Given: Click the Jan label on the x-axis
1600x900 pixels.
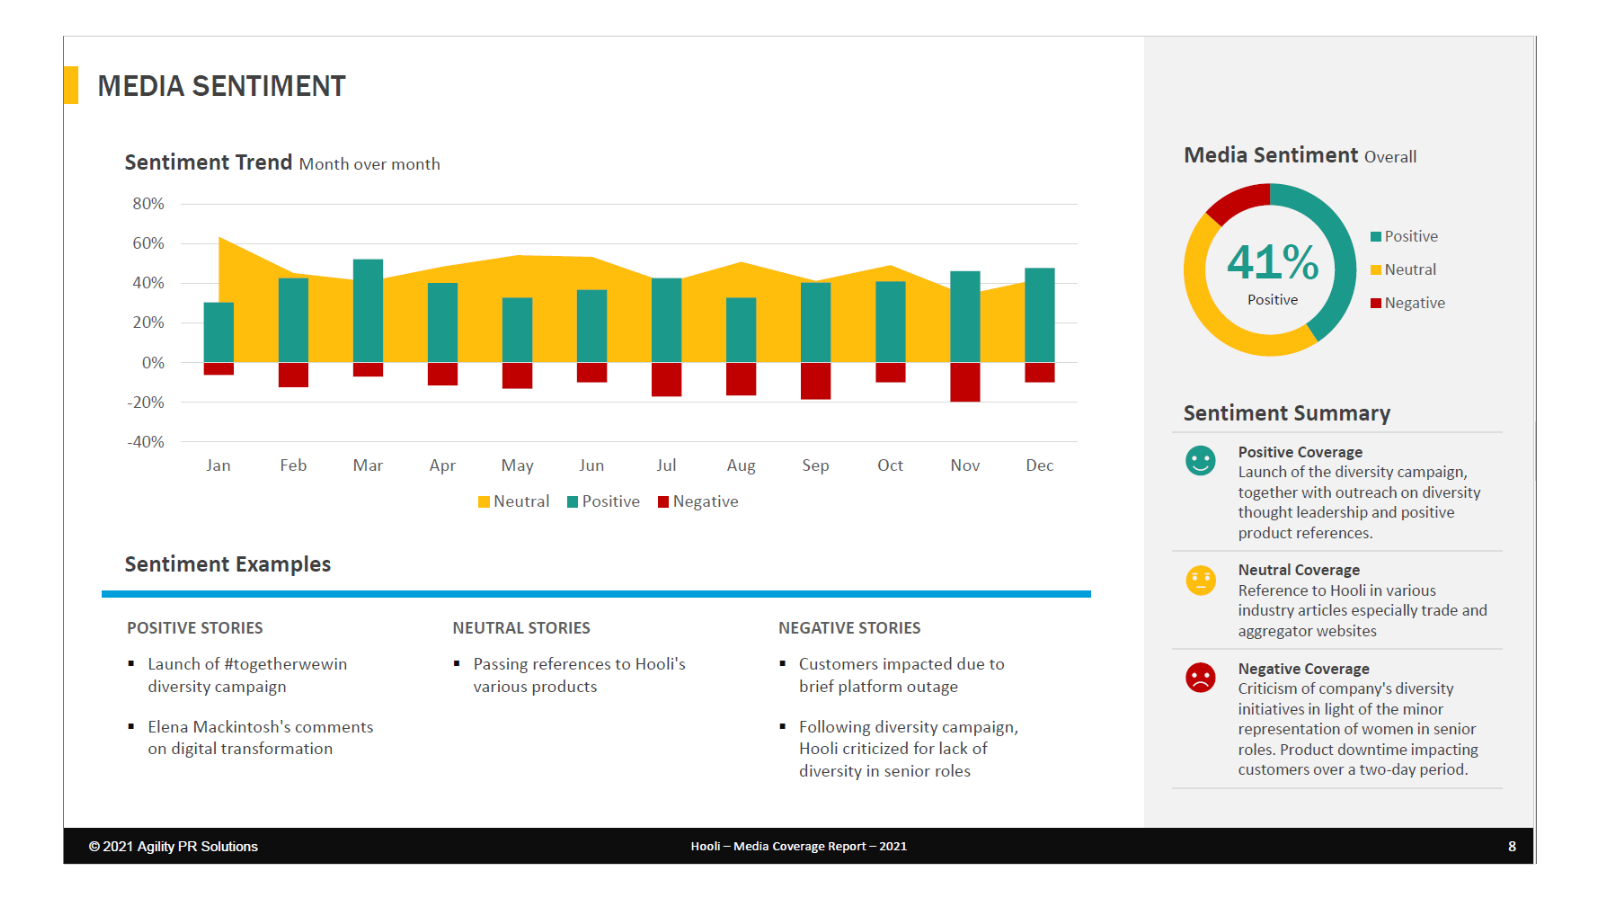Looking at the screenshot, I should pos(218,466).
